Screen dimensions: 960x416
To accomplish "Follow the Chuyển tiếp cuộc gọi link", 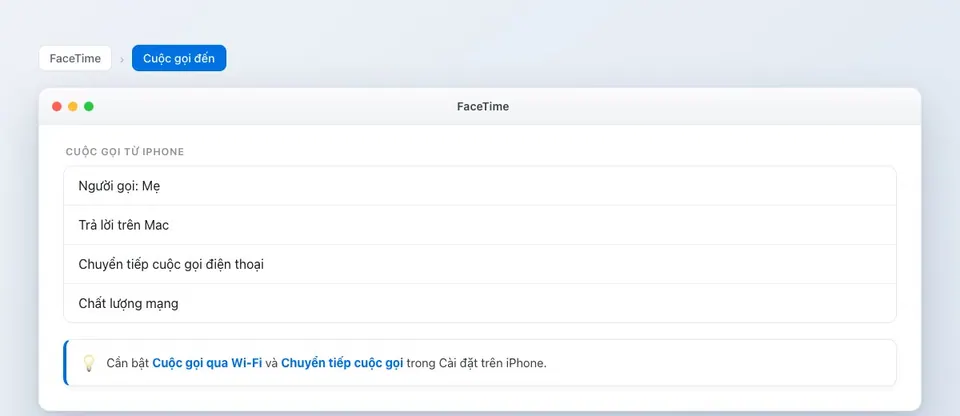I will tap(342, 363).
